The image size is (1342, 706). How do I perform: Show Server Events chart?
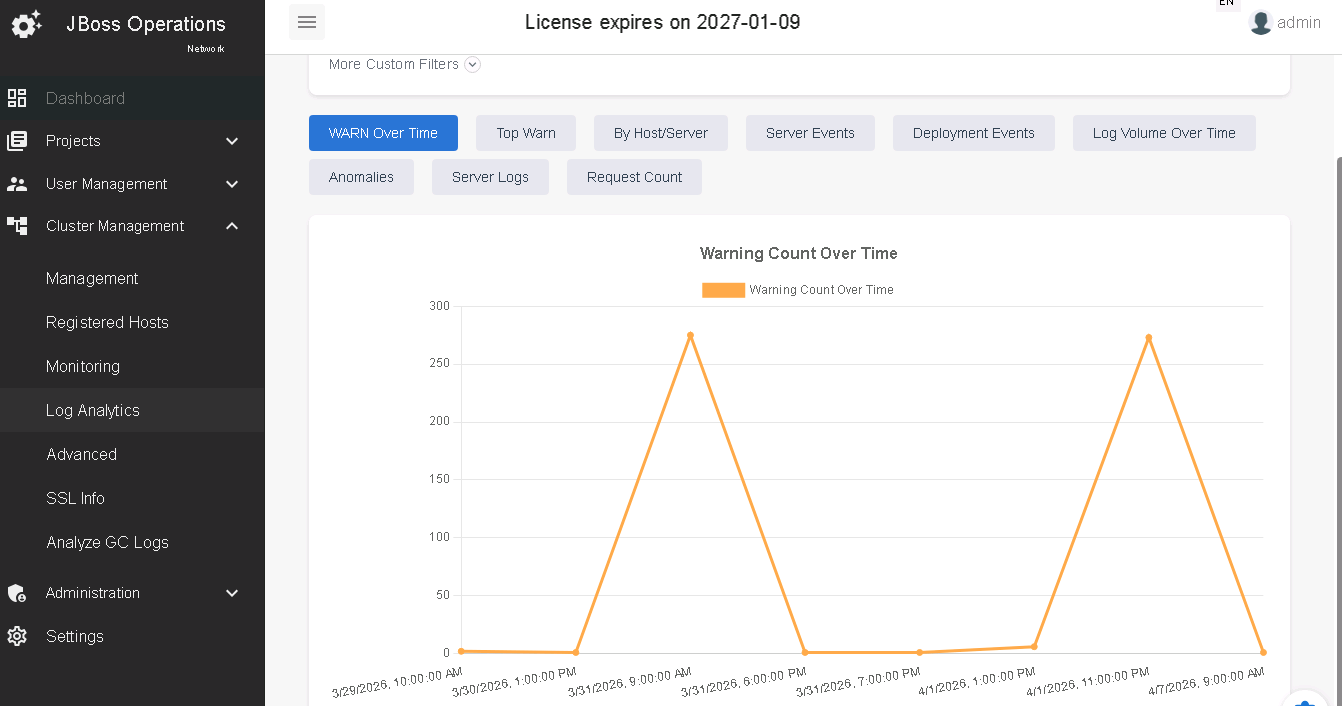810,133
